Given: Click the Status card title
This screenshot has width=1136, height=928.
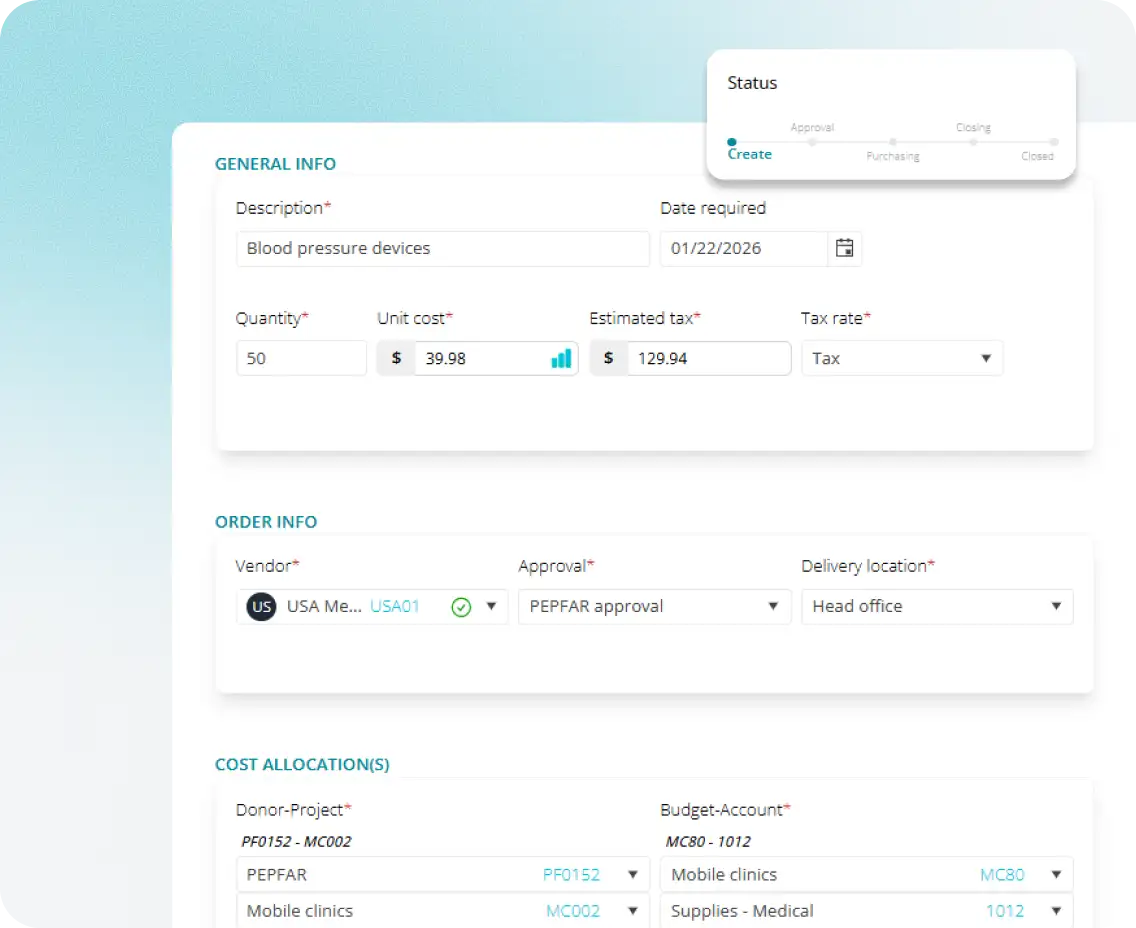Looking at the screenshot, I should (x=752, y=83).
